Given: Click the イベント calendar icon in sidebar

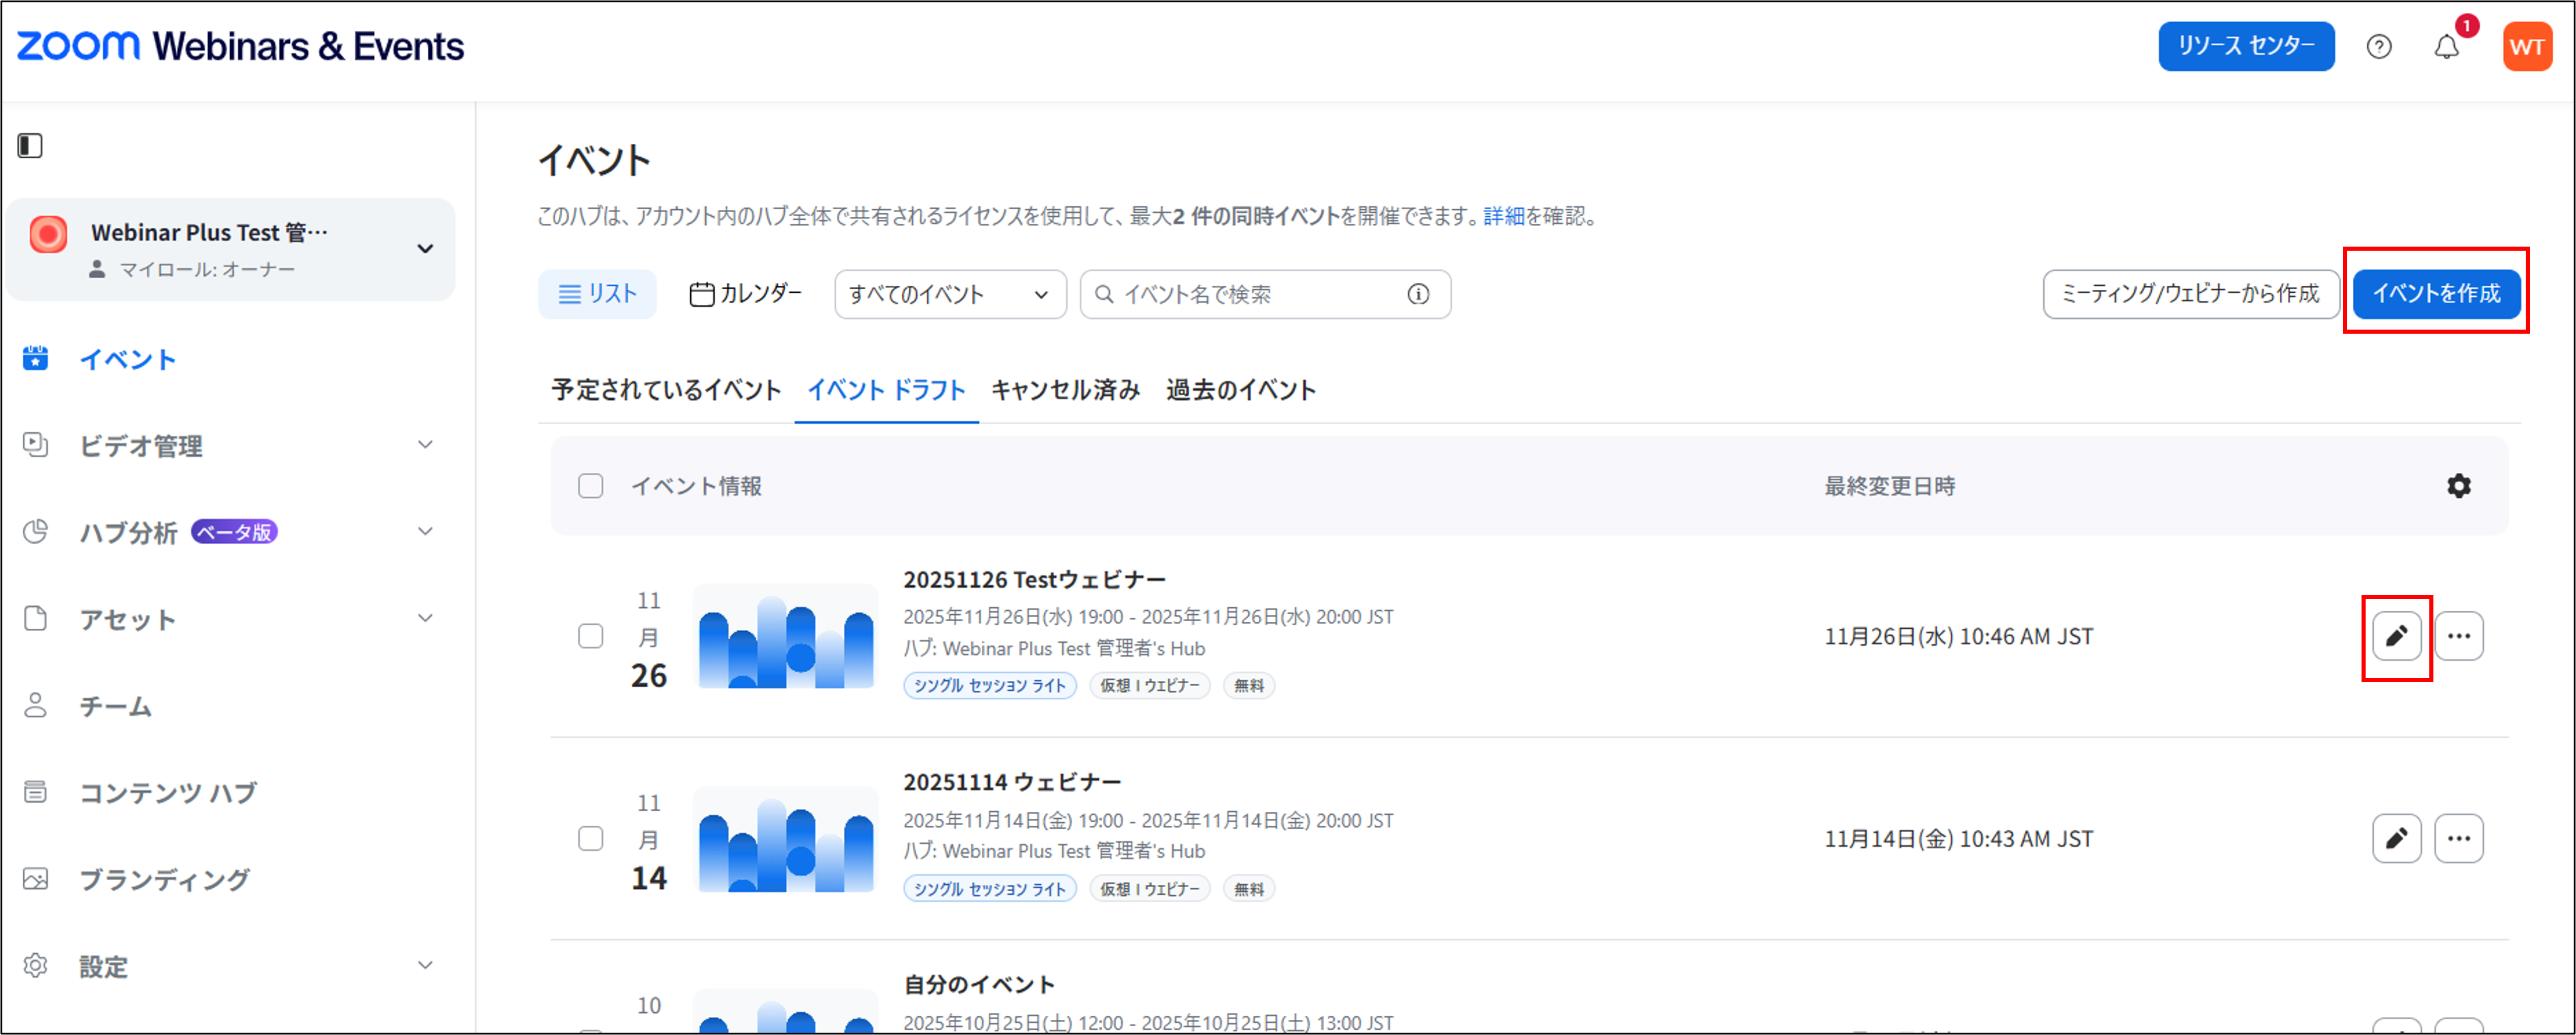Looking at the screenshot, I should (35, 358).
